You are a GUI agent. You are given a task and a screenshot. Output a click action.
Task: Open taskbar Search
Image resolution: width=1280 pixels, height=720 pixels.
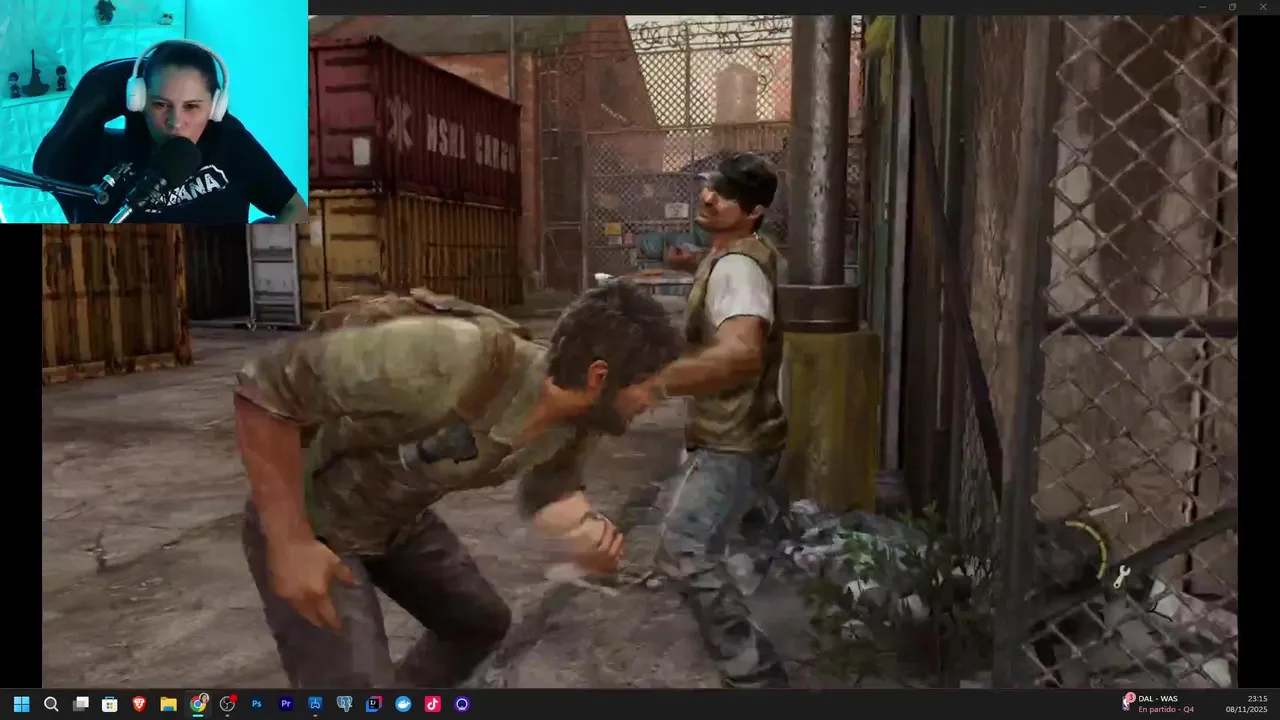coord(51,704)
